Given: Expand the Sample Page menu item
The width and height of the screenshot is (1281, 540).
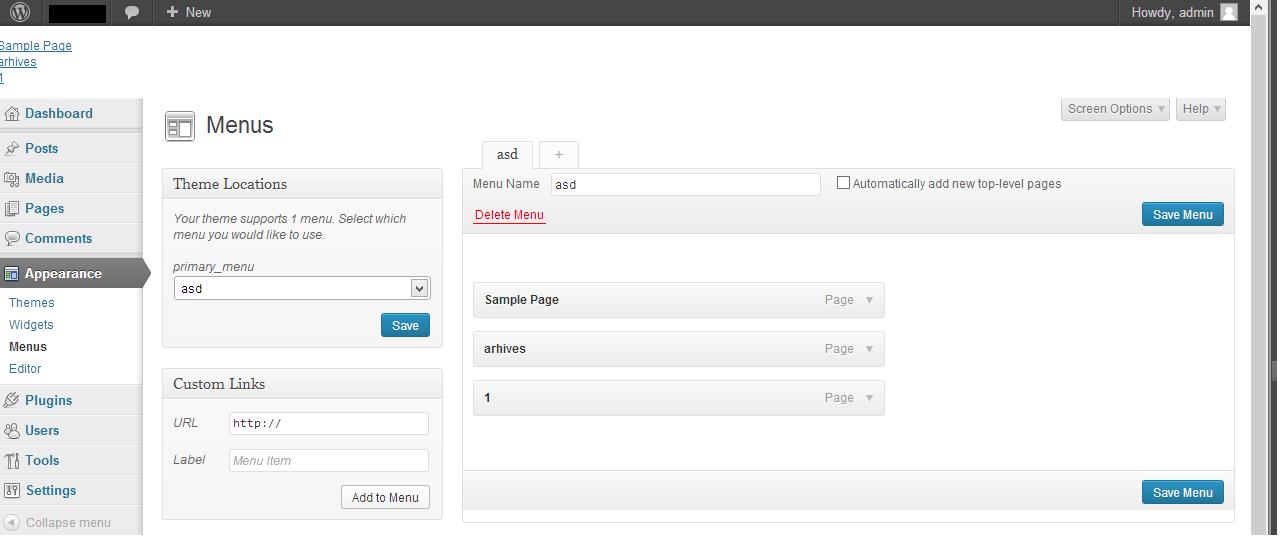Looking at the screenshot, I should click(869, 300).
